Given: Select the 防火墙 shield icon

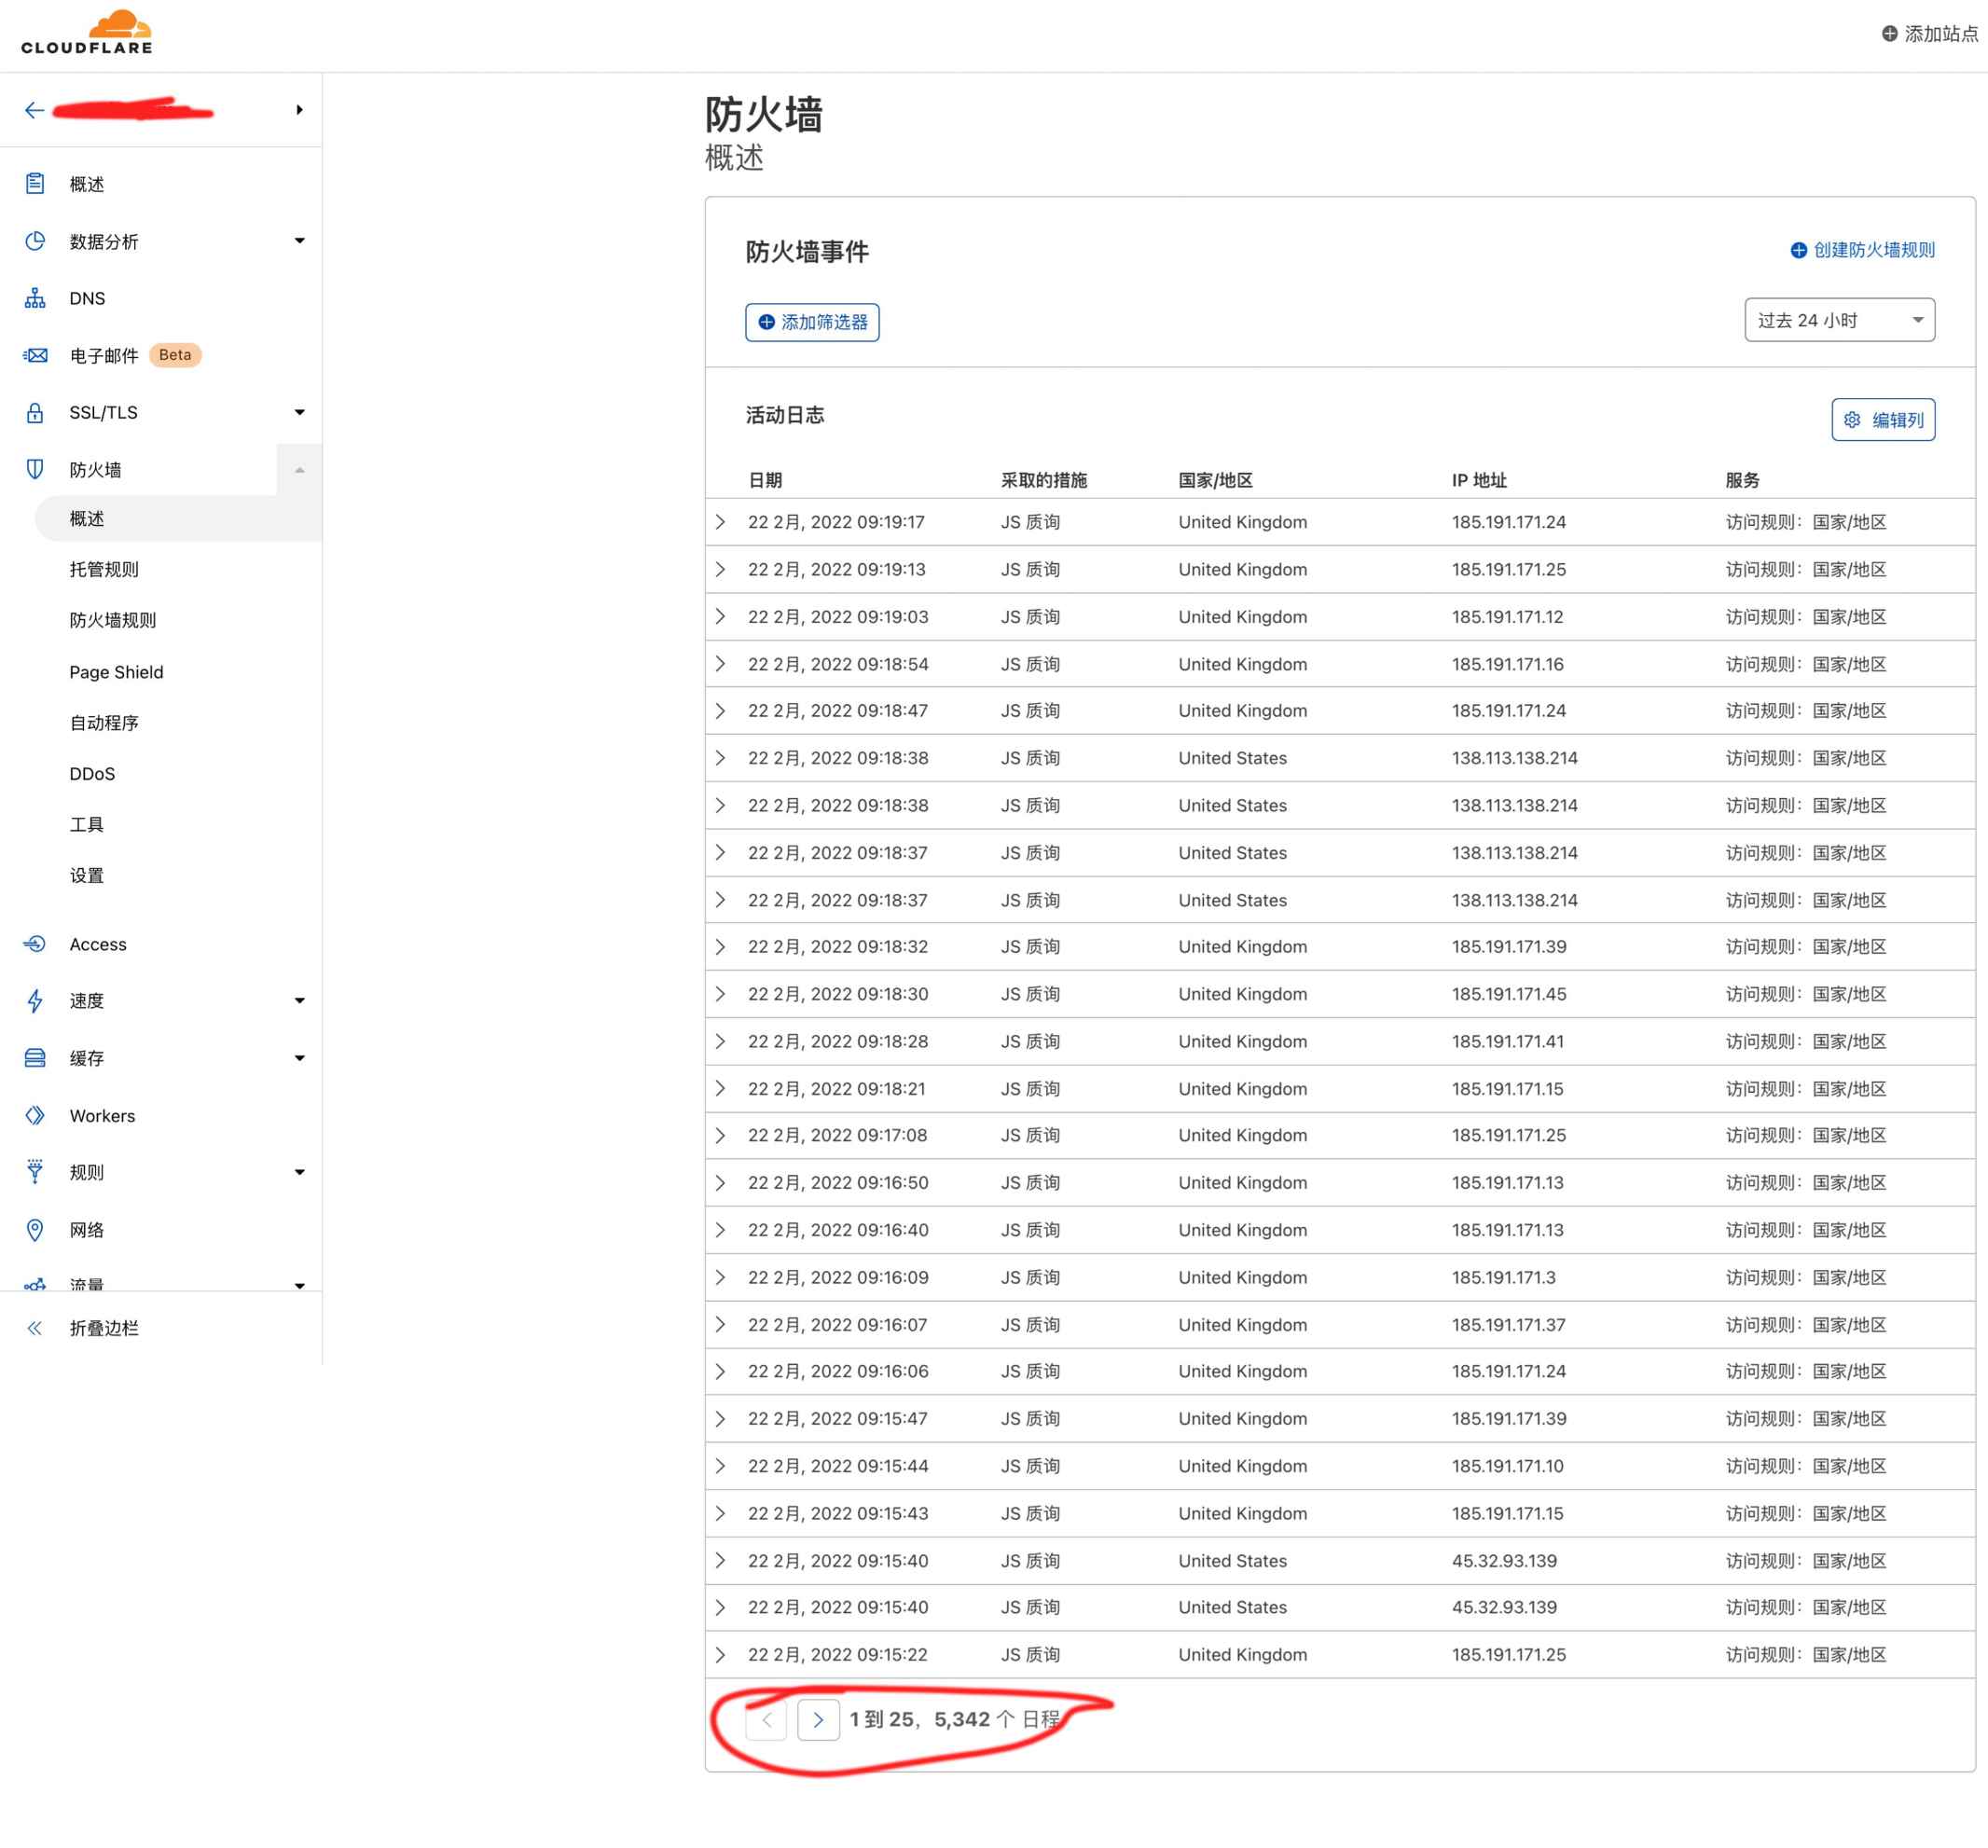Looking at the screenshot, I should [35, 468].
